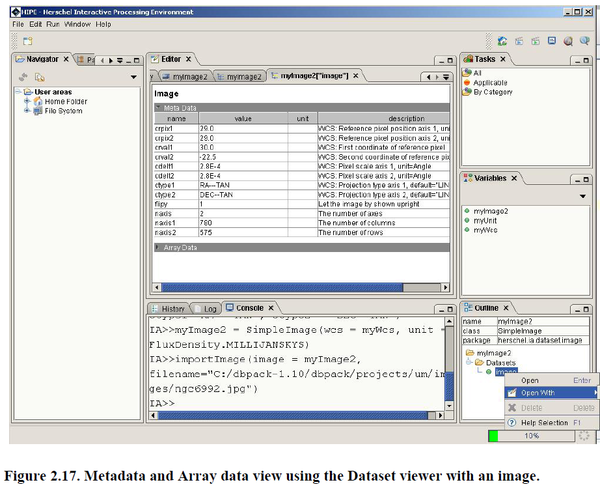This screenshot has width=600, height=491.
Task: Switch to the second myImage2 editor tab
Action: (x=240, y=77)
